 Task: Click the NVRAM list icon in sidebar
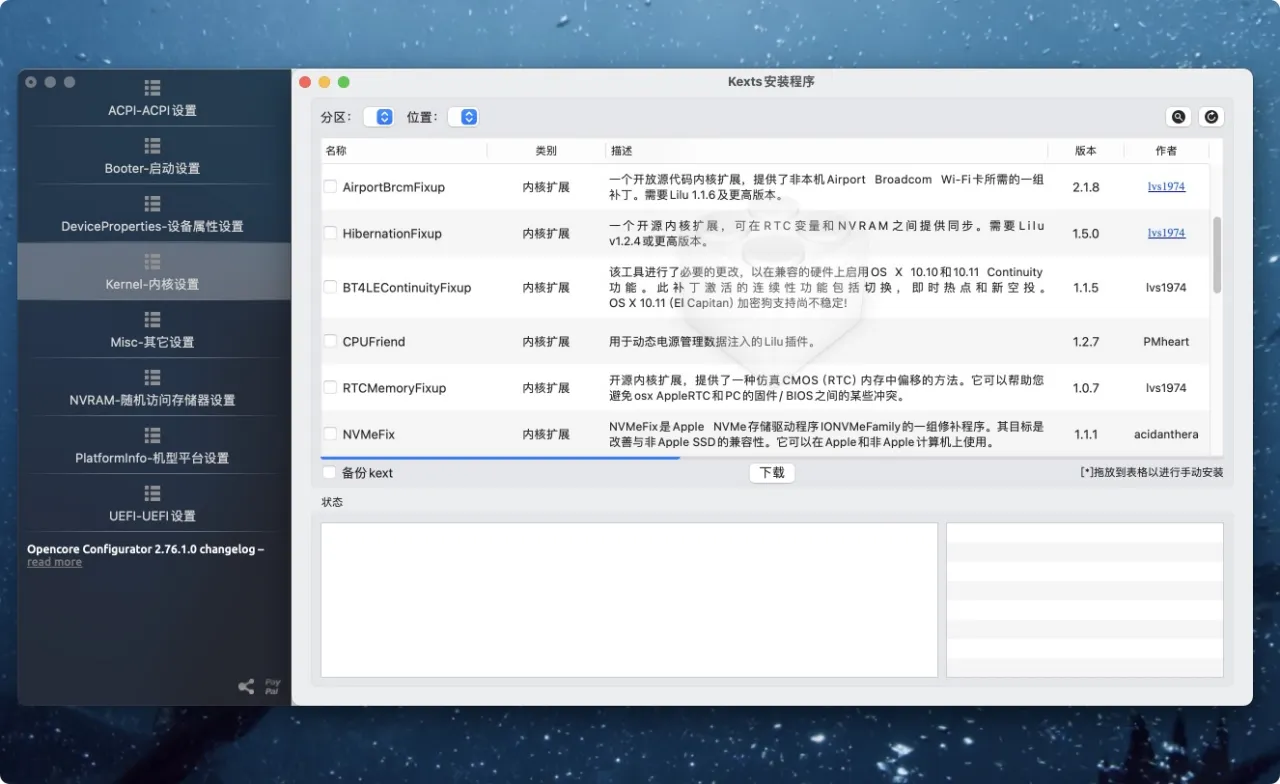click(152, 378)
